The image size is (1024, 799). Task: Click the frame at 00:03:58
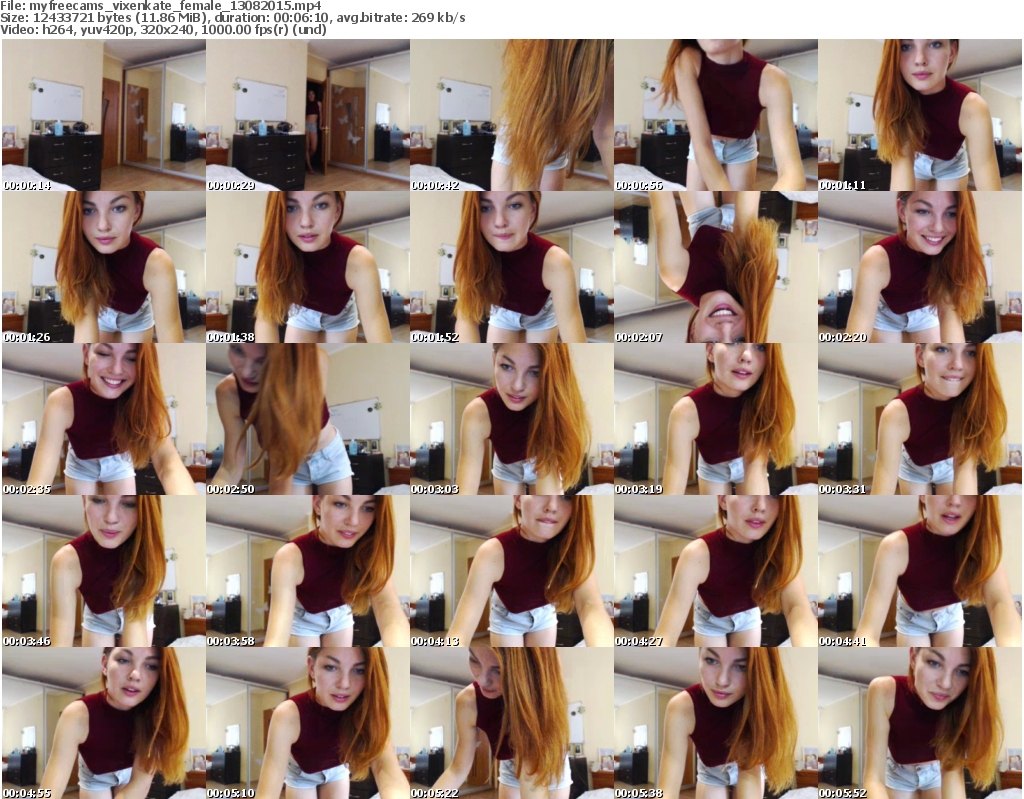tap(308, 572)
